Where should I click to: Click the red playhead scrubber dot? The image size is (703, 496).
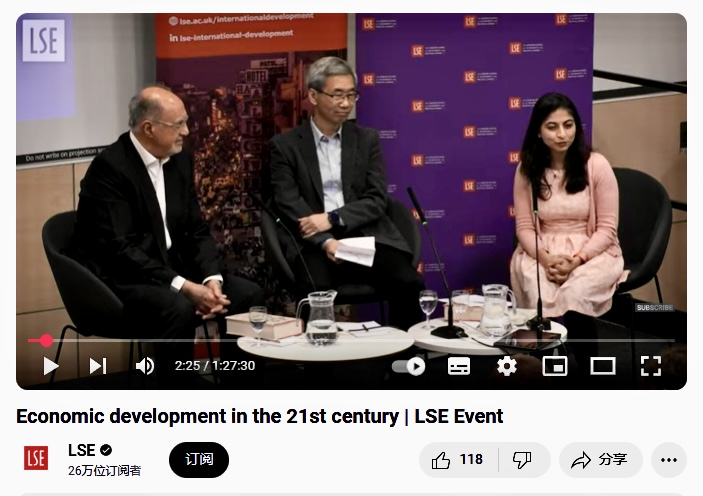coord(46,341)
